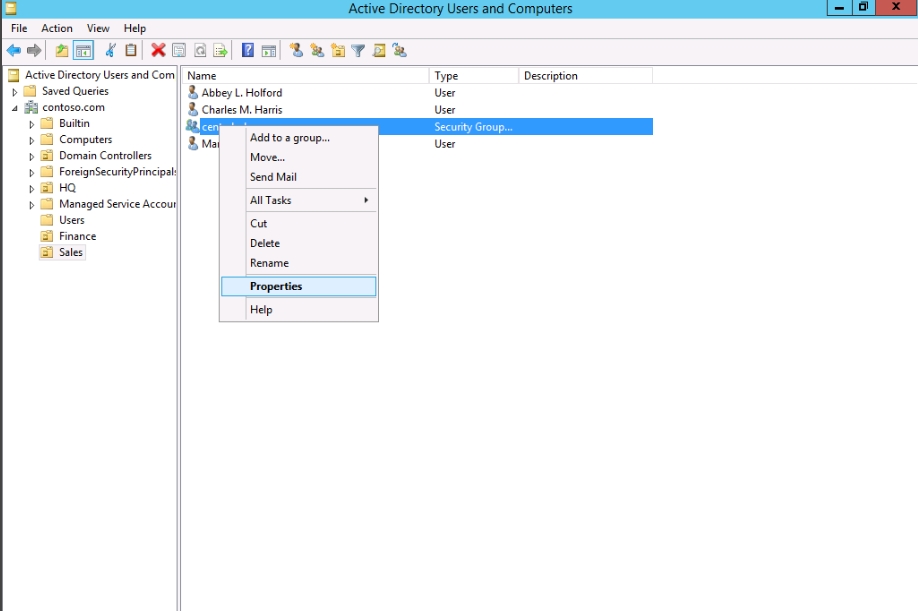The image size is (918, 611).
Task: Select the Abbey L. Holford user entry
Action: [x=241, y=93]
